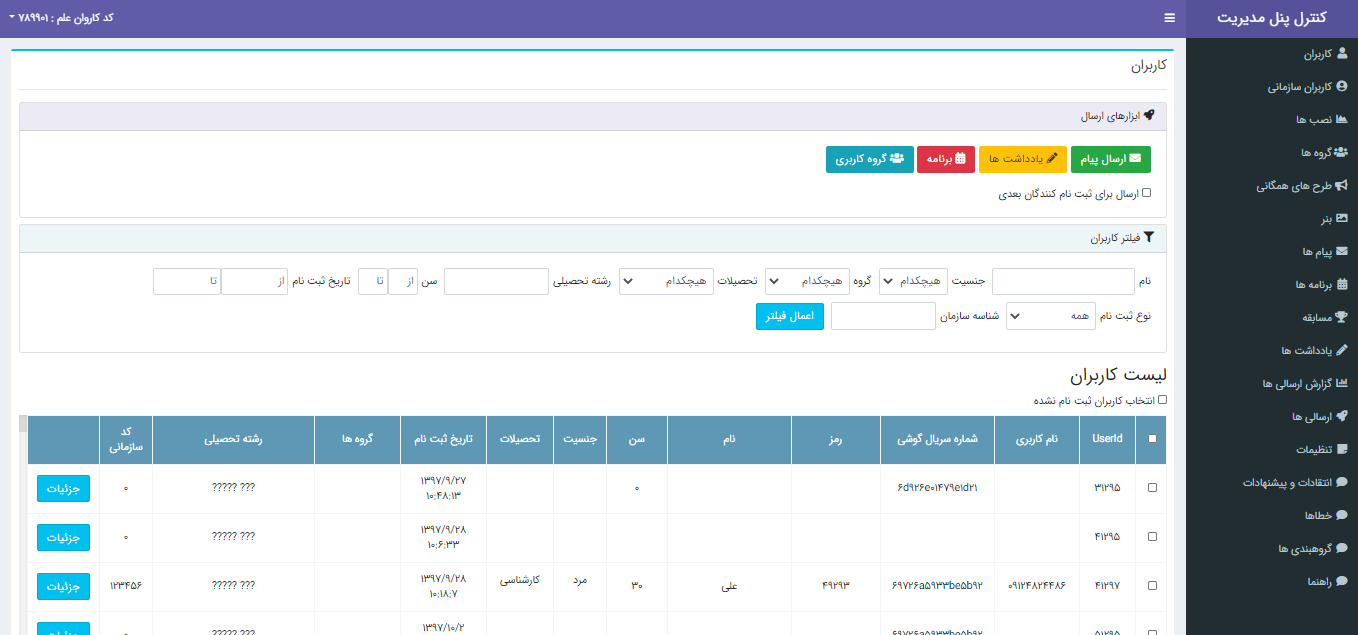Click the user icon beside کاربران in sidebar
Screen dimensions: 1358x635
click(x=1342, y=54)
